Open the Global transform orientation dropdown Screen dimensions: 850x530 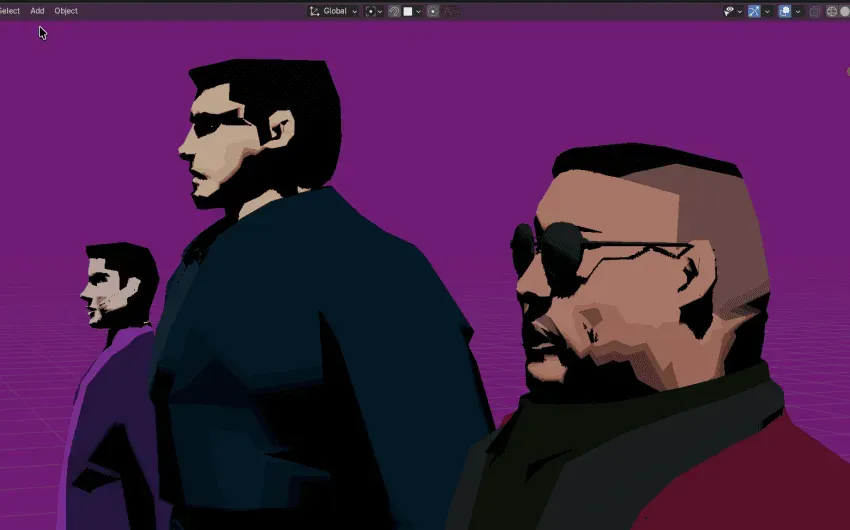tap(333, 11)
